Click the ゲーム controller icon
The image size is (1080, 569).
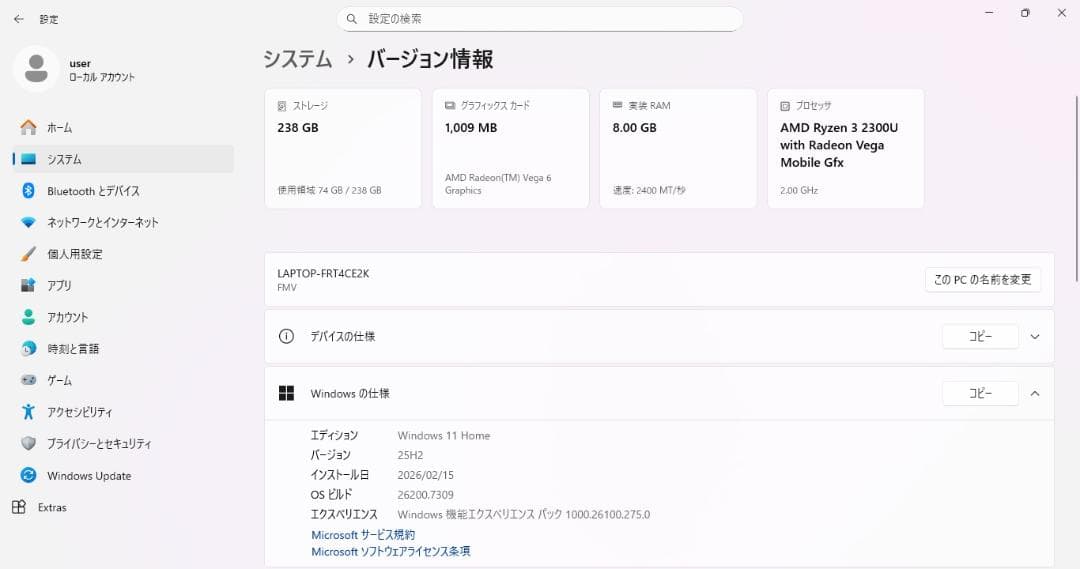tap(28, 380)
